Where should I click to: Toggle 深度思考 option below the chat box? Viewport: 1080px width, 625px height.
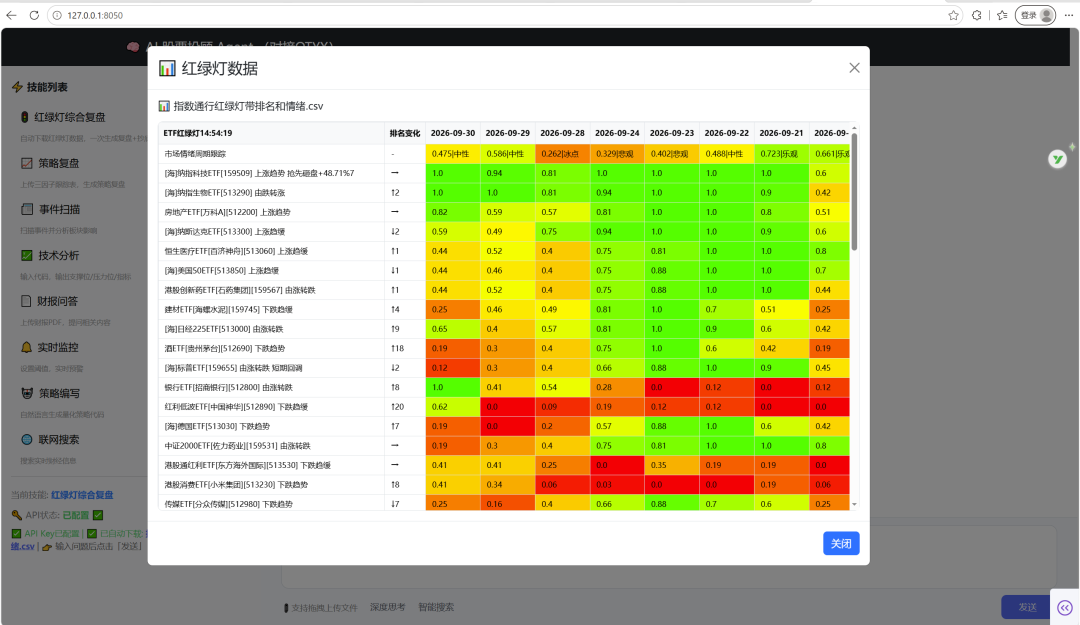(387, 607)
